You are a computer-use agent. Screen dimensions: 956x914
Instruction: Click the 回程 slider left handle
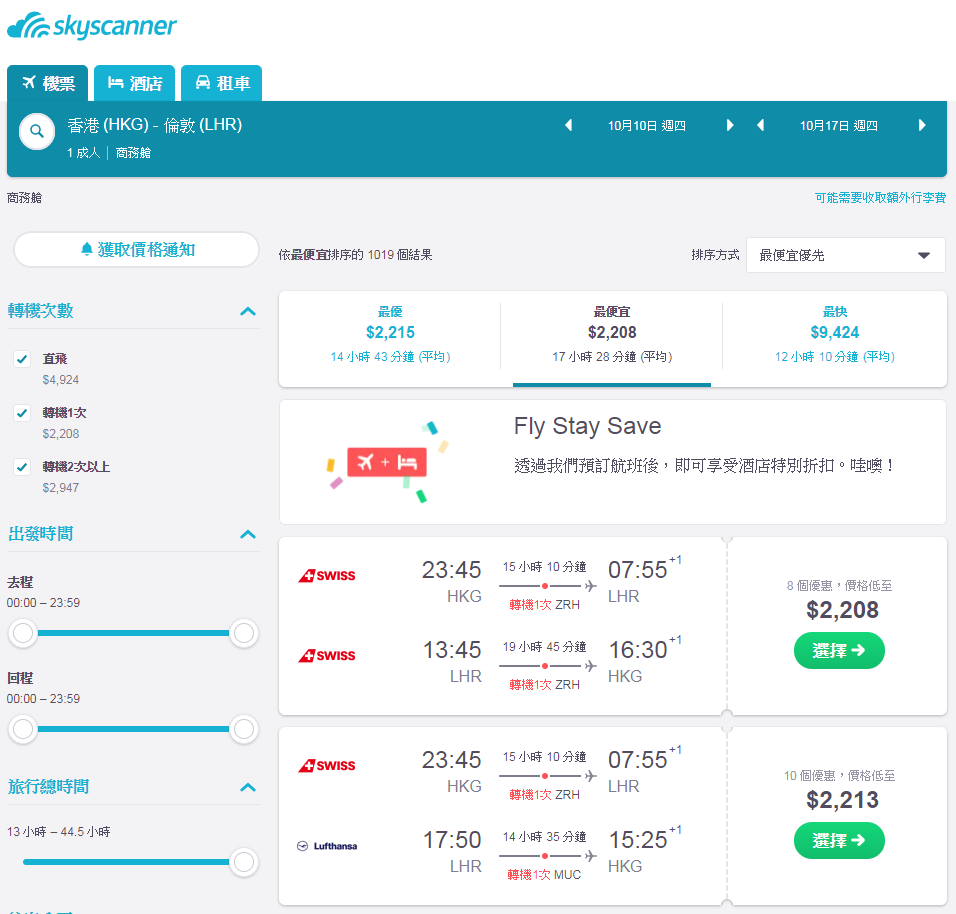23,729
